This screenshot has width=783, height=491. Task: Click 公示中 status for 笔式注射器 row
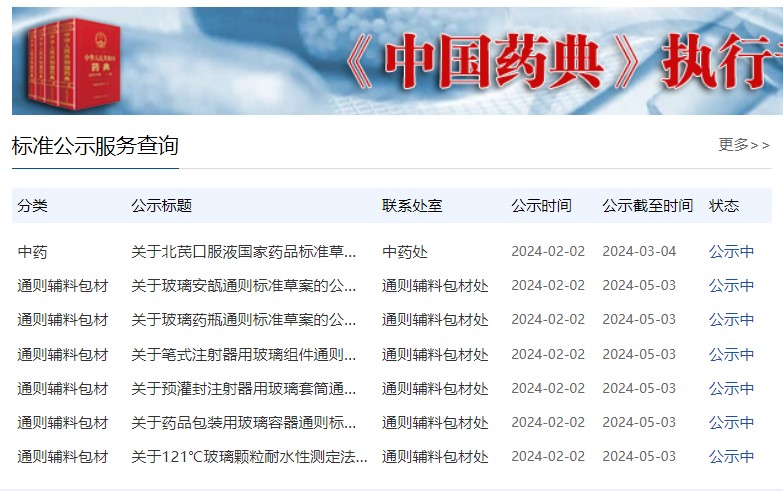pyautogui.click(x=732, y=355)
